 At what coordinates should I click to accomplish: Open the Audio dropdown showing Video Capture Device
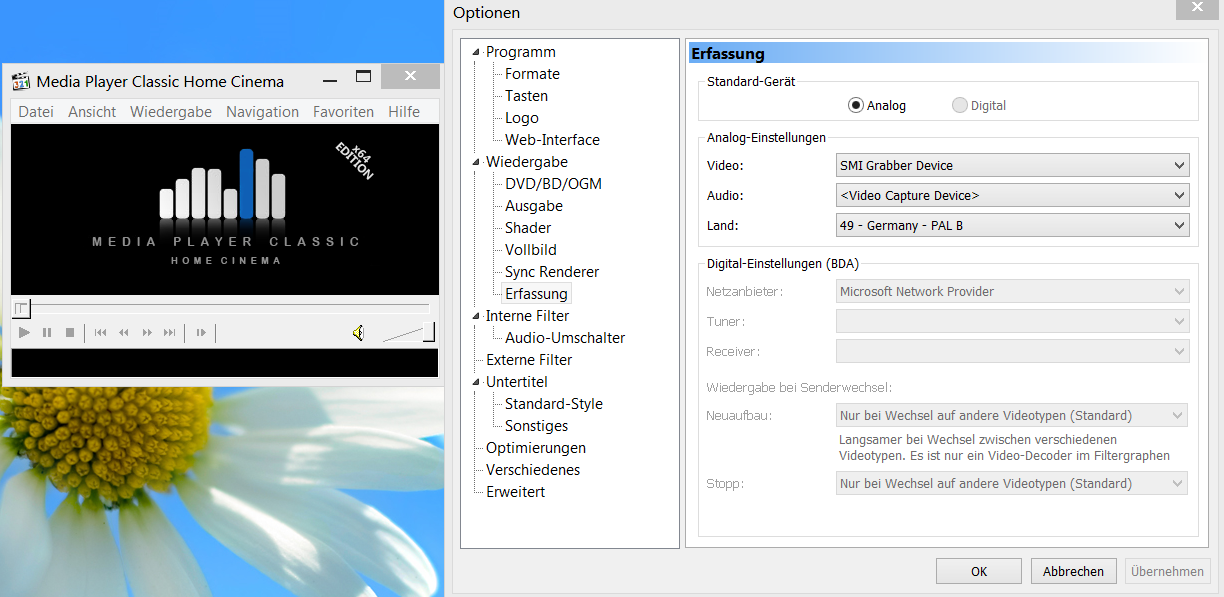(x=1012, y=195)
